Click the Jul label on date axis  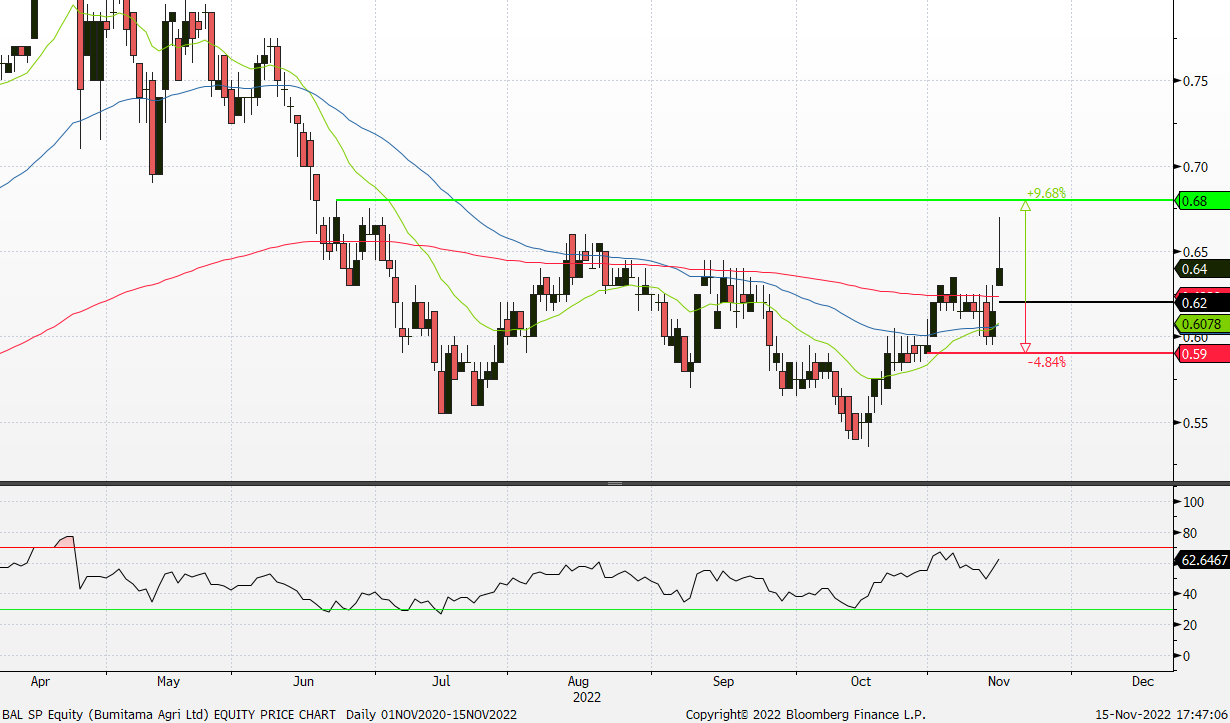pyautogui.click(x=440, y=682)
